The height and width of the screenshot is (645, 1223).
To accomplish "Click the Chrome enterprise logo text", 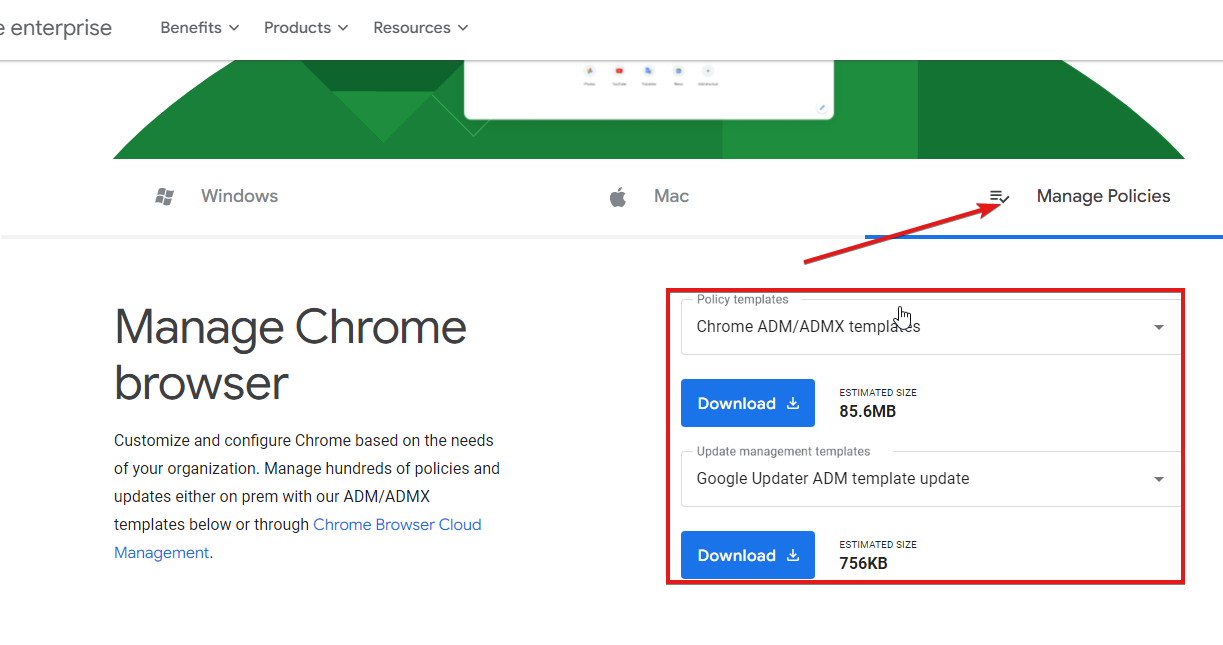I will click(x=56, y=28).
